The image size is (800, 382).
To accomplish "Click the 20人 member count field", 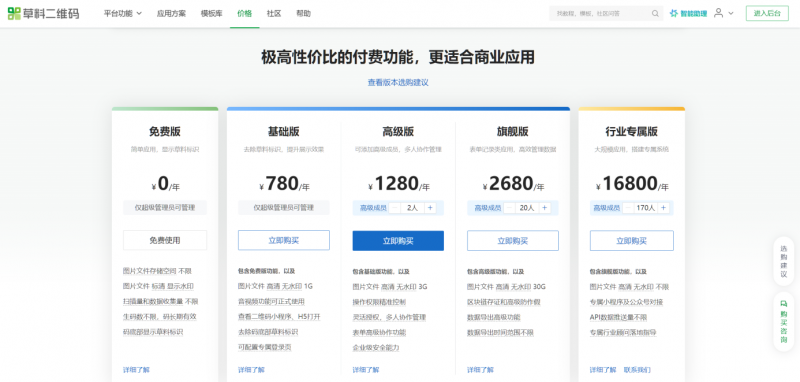I will point(527,208).
